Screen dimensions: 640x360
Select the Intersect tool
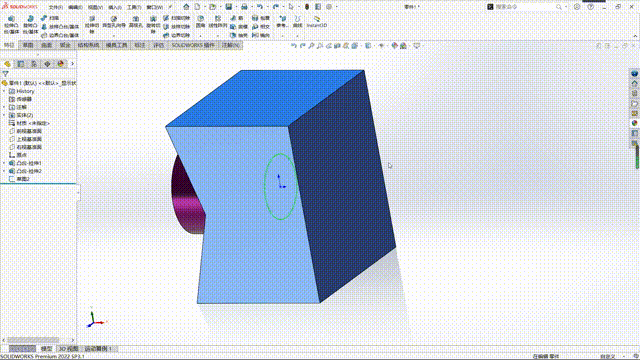click(x=260, y=27)
